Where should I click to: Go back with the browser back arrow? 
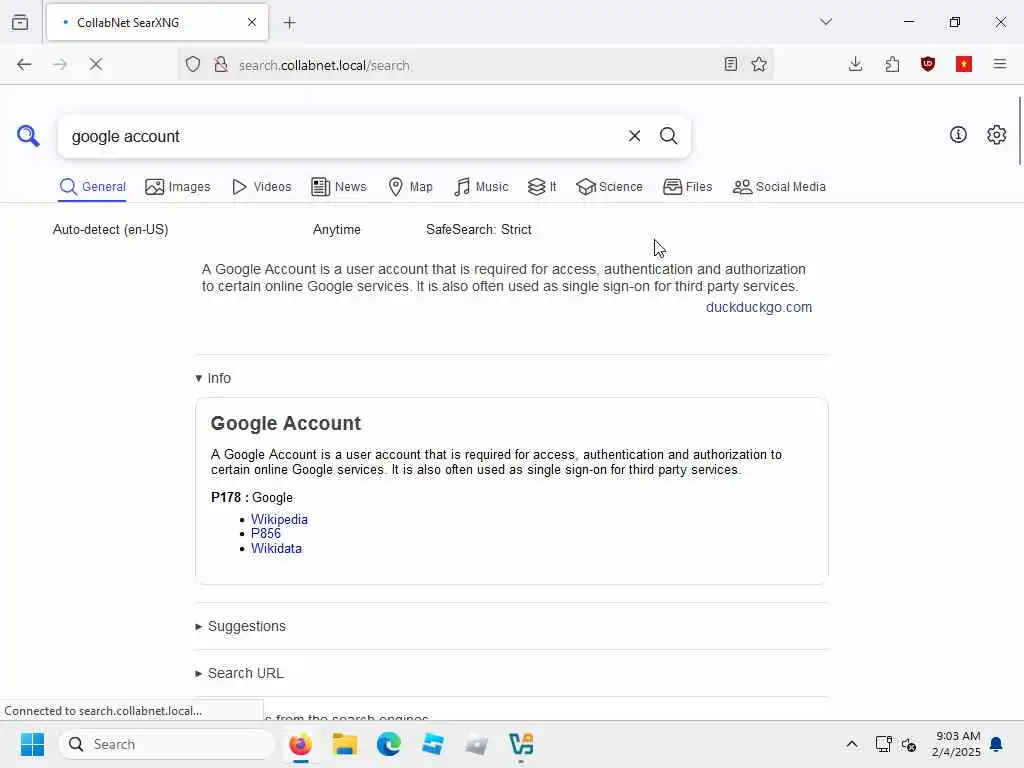click(24, 64)
